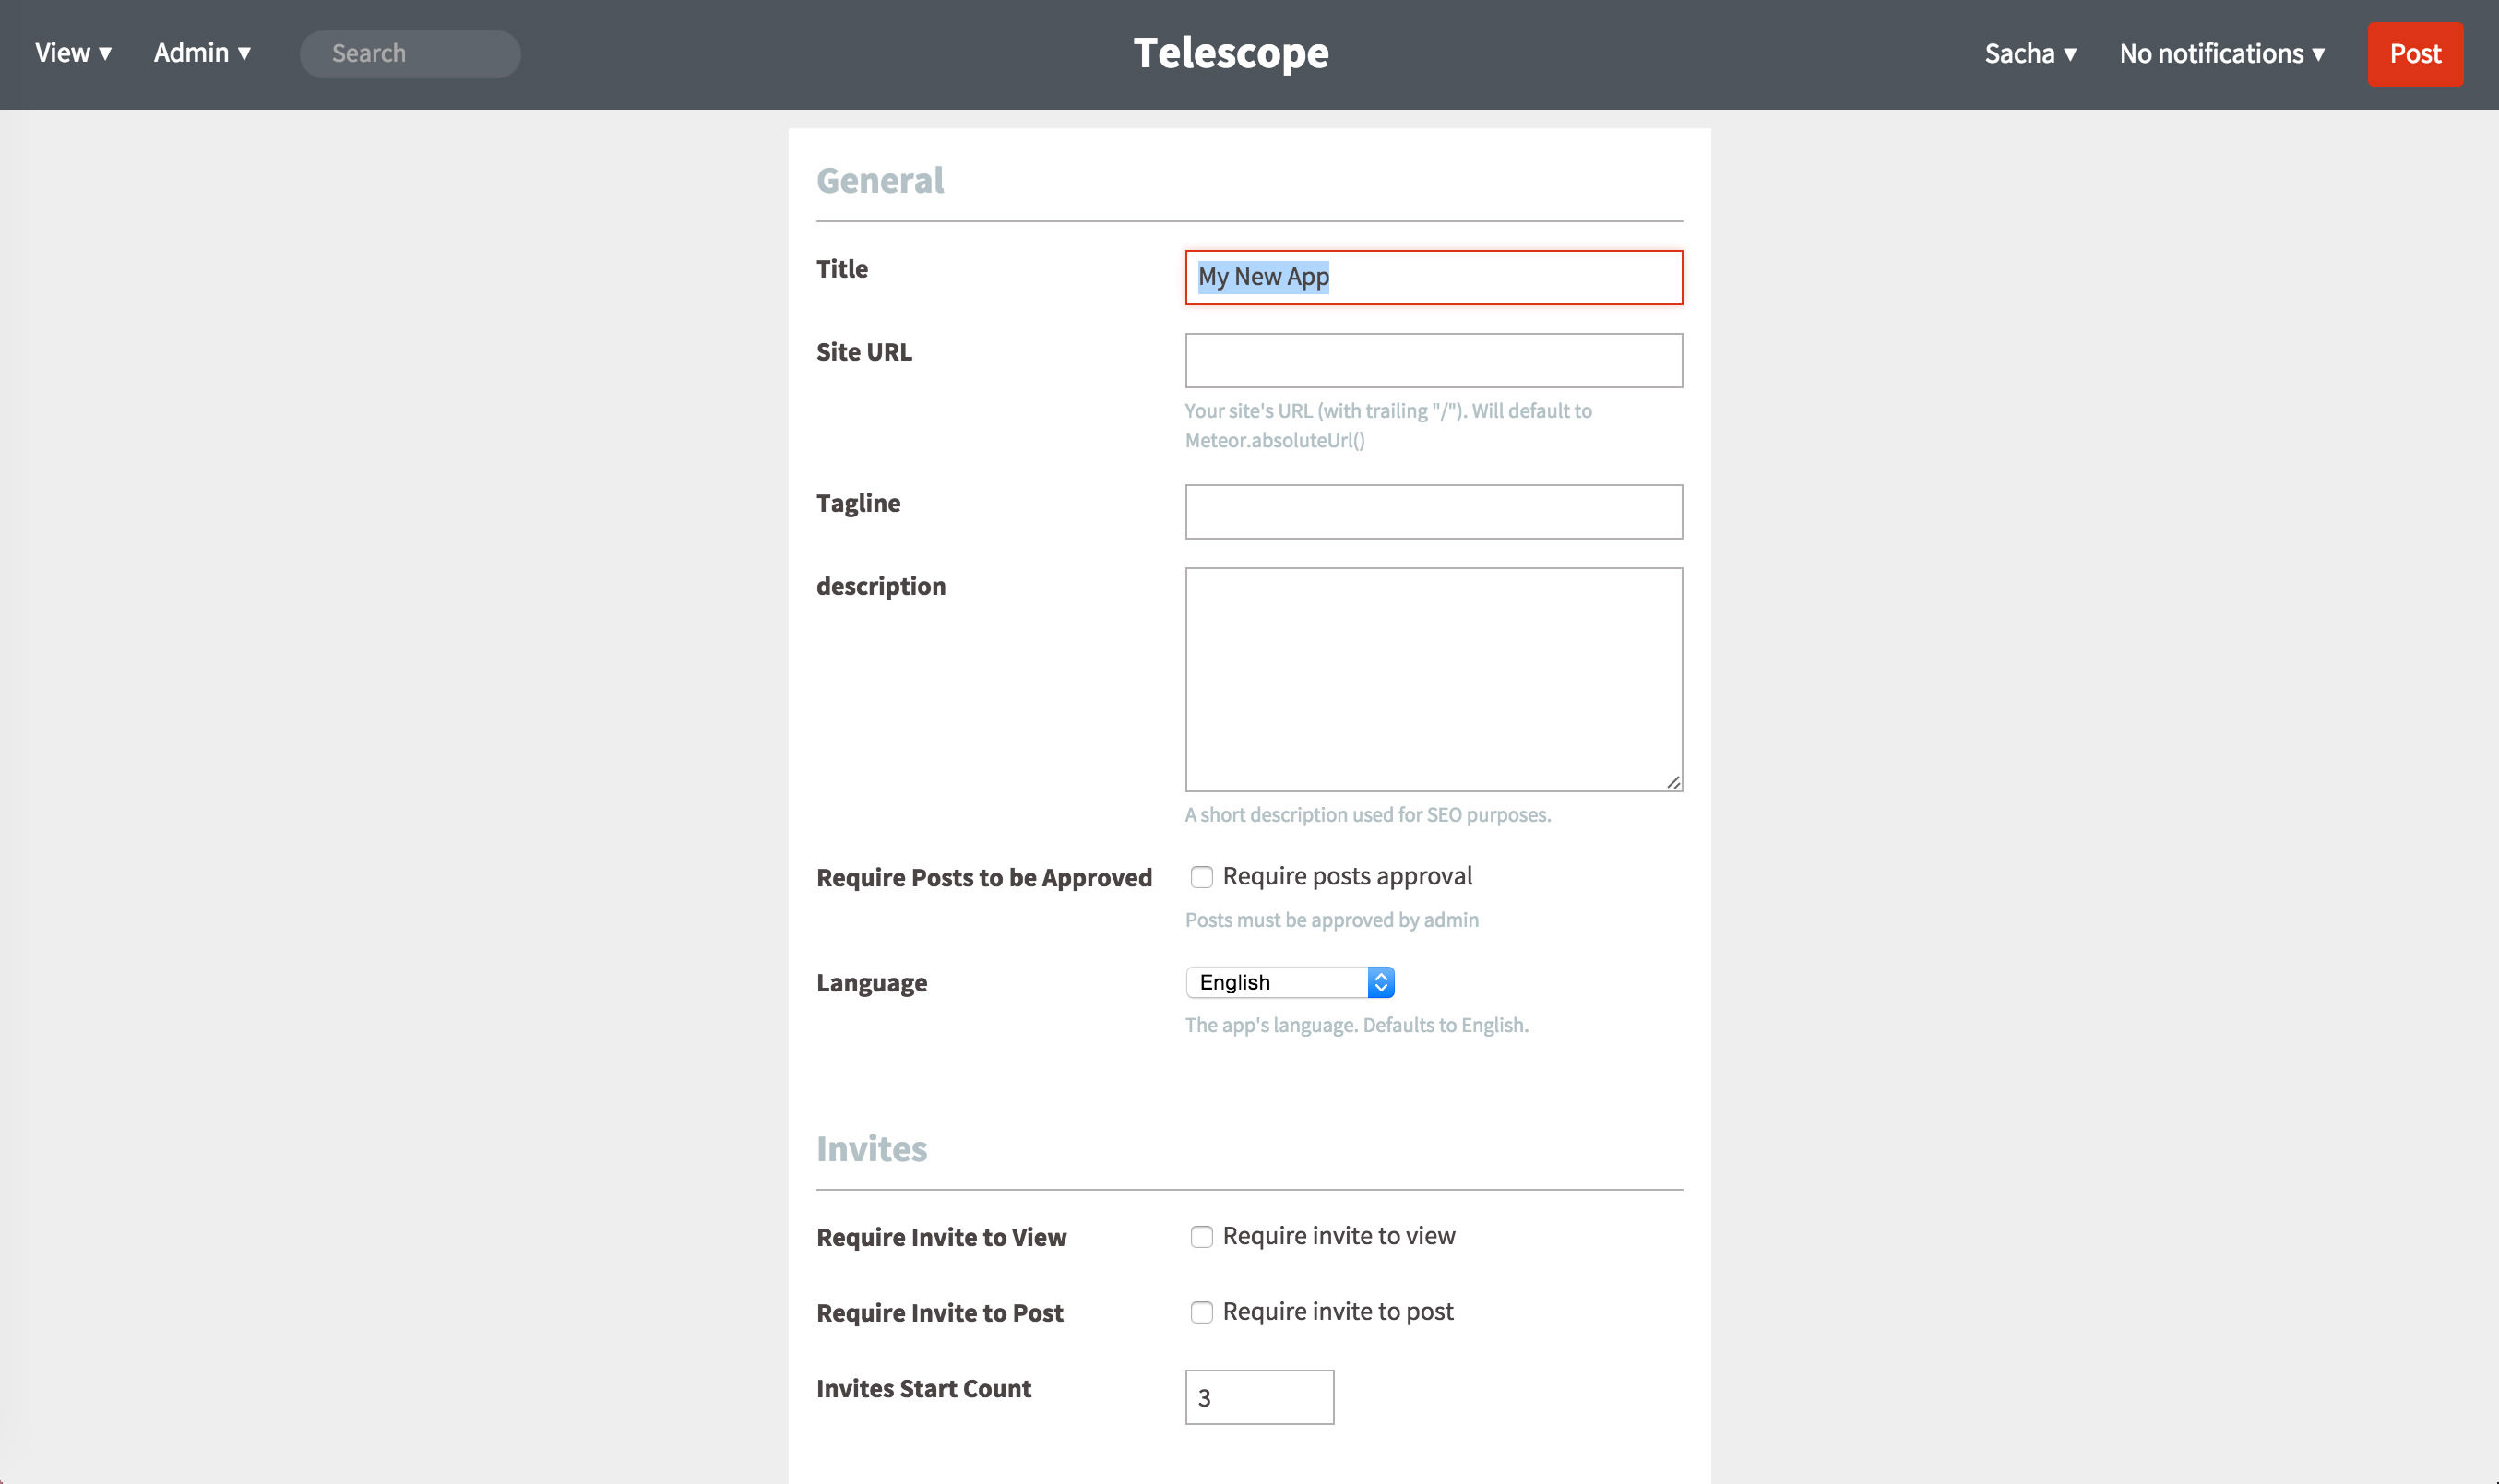
Task: Click the 'Site URL' field label
Action: tap(864, 352)
